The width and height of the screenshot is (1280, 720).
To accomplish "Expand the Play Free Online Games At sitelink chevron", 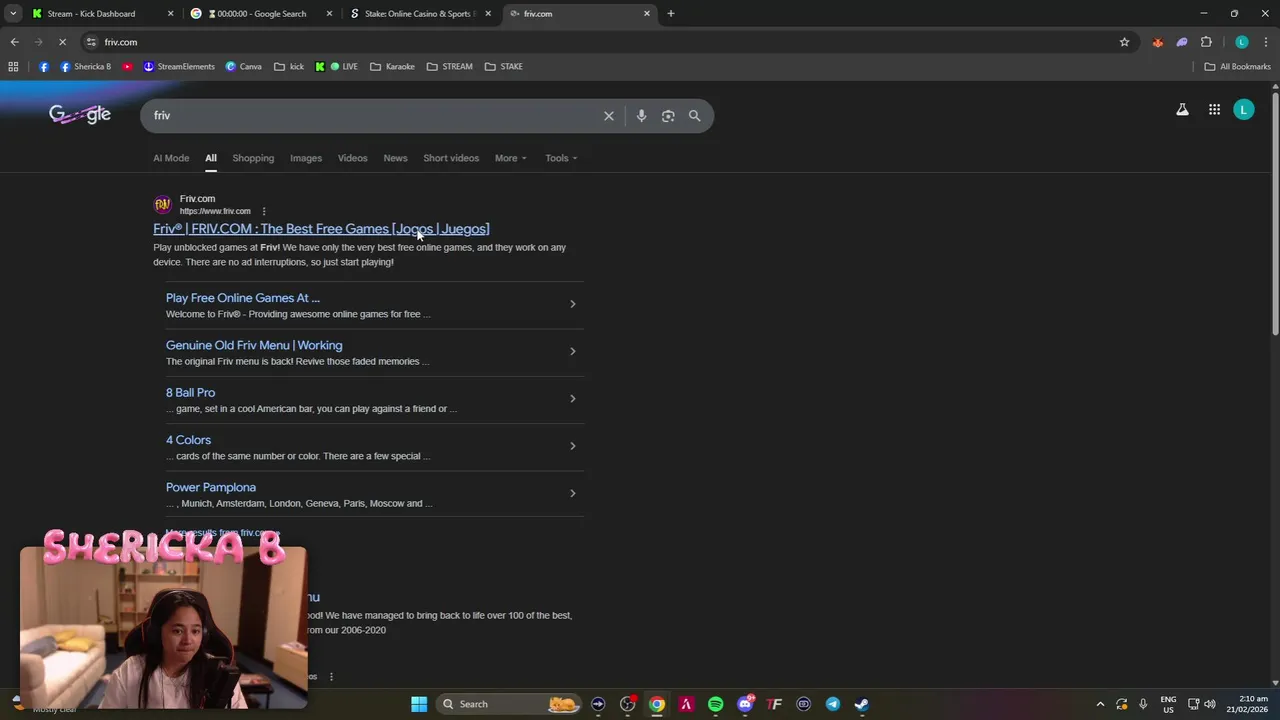I will point(572,304).
